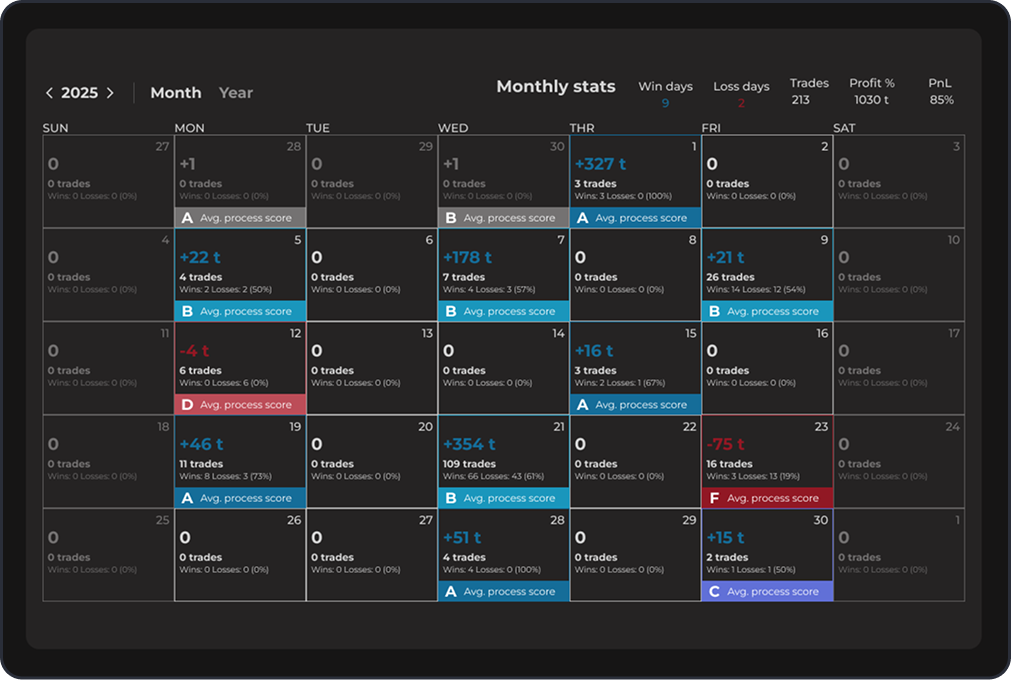Switch to the Month view tab
Screen dimensions: 1011x680
175,93
